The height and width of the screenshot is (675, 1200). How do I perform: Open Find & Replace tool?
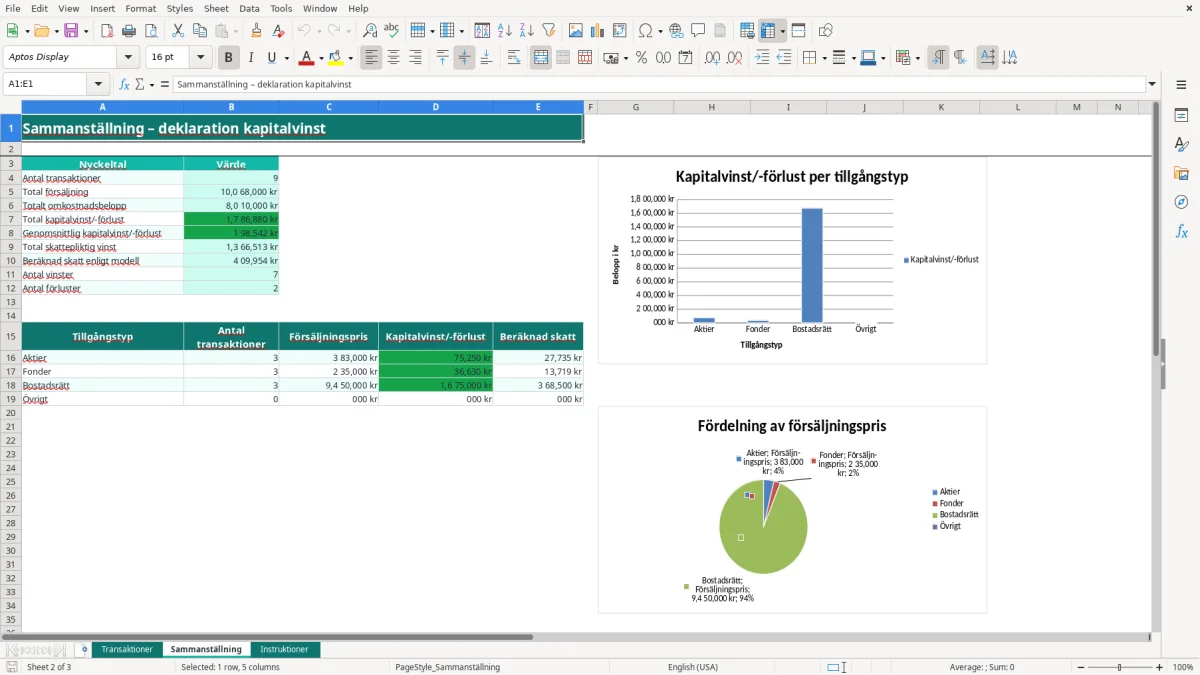point(370,31)
